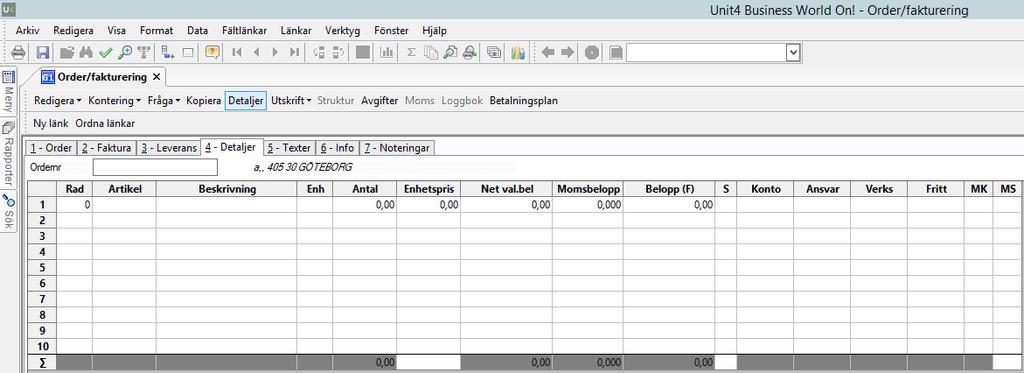Click the gray back arrow icon

click(548, 53)
